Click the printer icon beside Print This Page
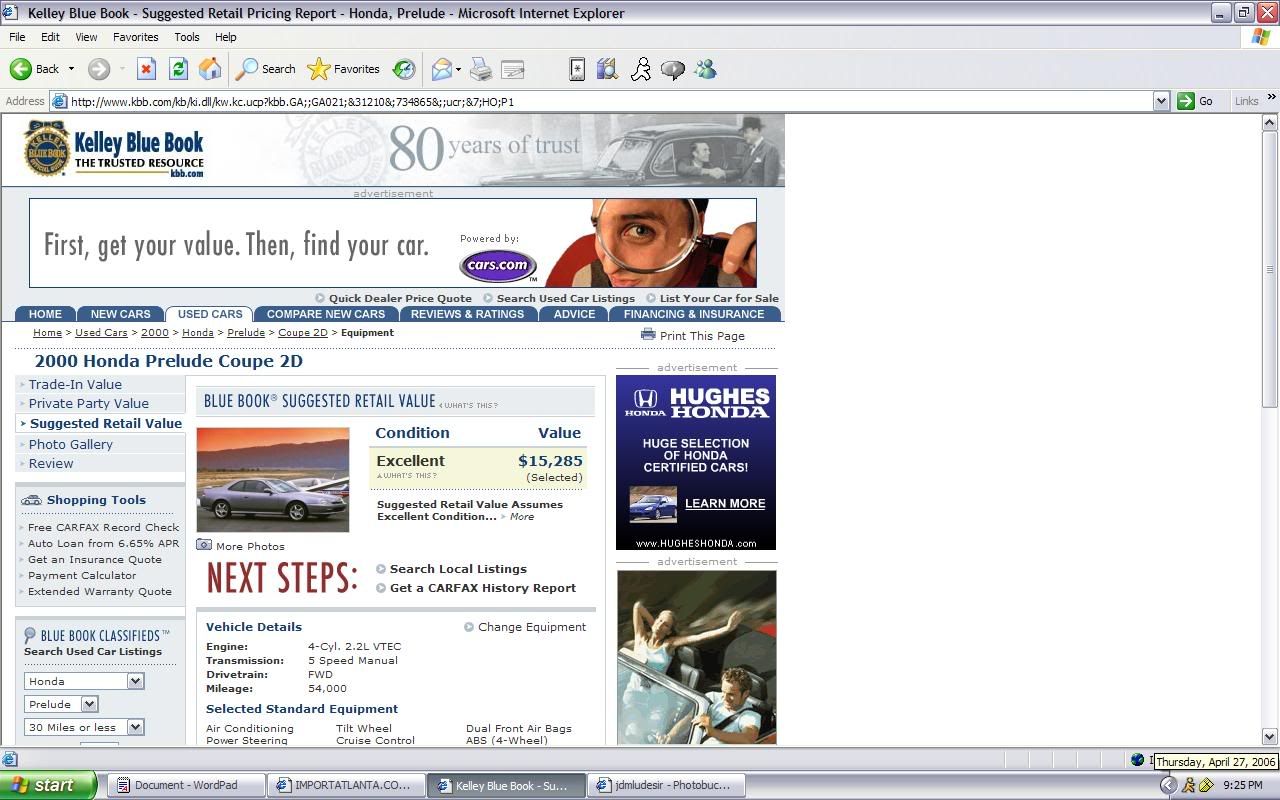Image resolution: width=1280 pixels, height=800 pixels. coord(648,335)
